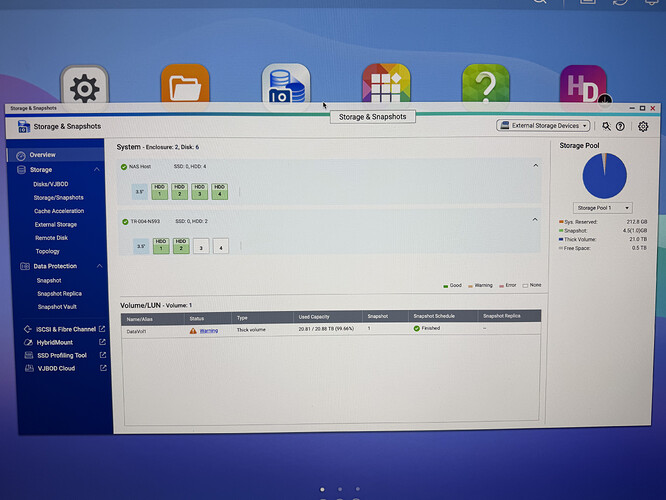Open Snapshot Vault in sidebar
The width and height of the screenshot is (666, 500).
click(57, 307)
